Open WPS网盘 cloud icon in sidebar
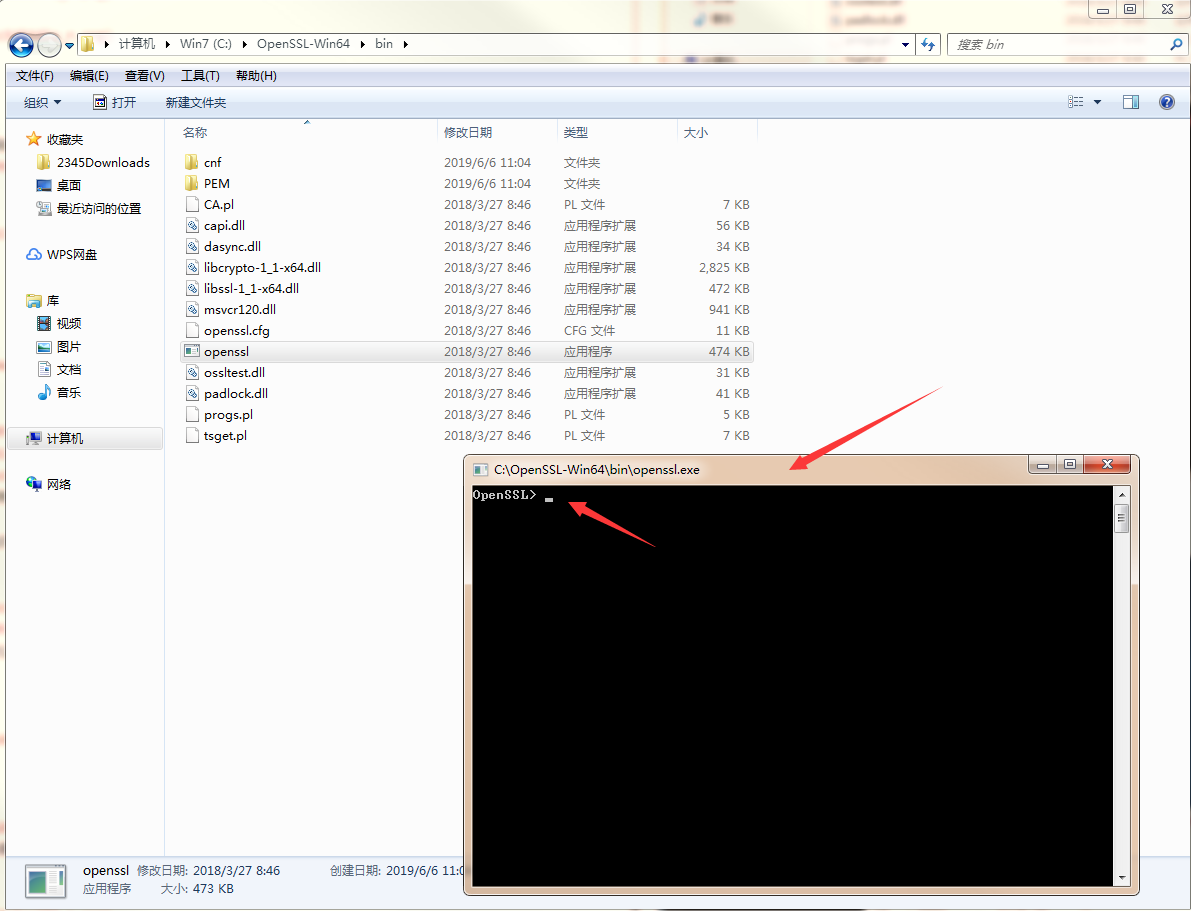Viewport: 1191px width, 911px height. (34, 255)
